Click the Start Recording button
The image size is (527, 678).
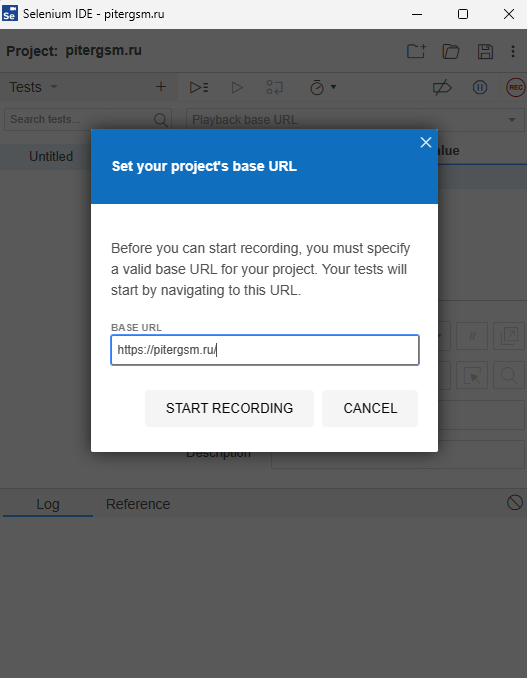pyautogui.click(x=229, y=408)
